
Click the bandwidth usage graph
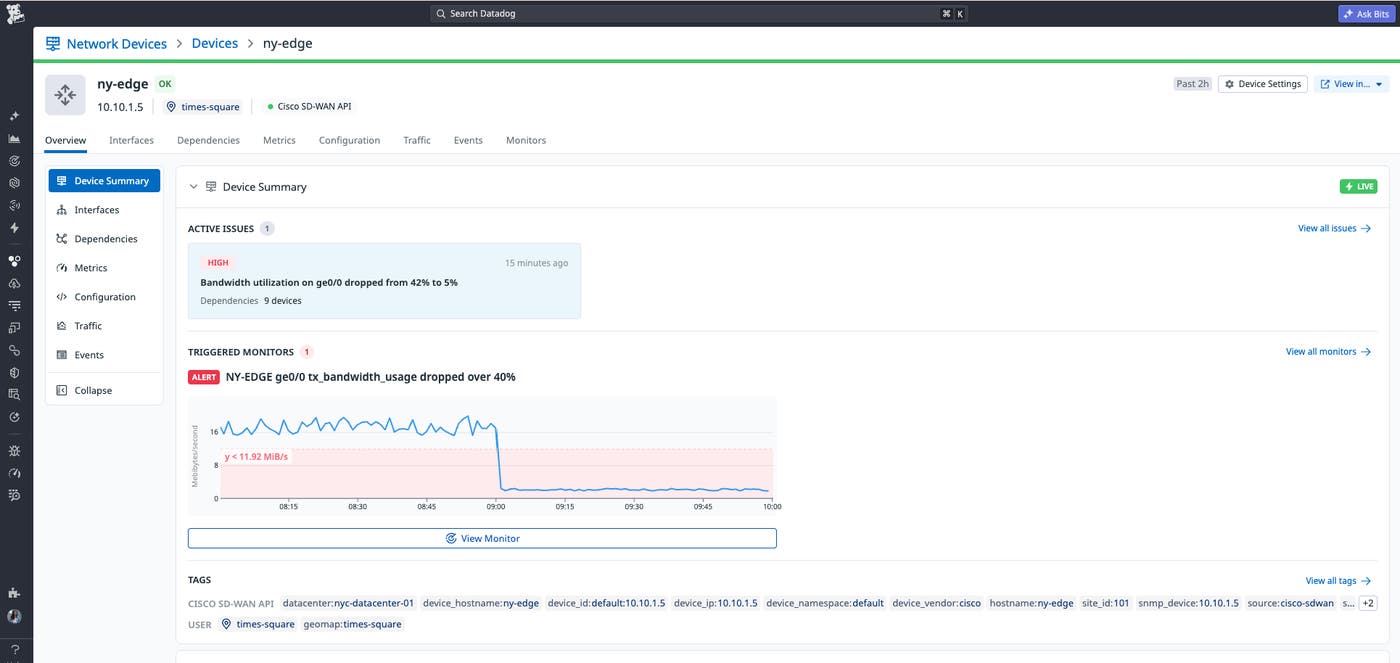click(x=482, y=457)
